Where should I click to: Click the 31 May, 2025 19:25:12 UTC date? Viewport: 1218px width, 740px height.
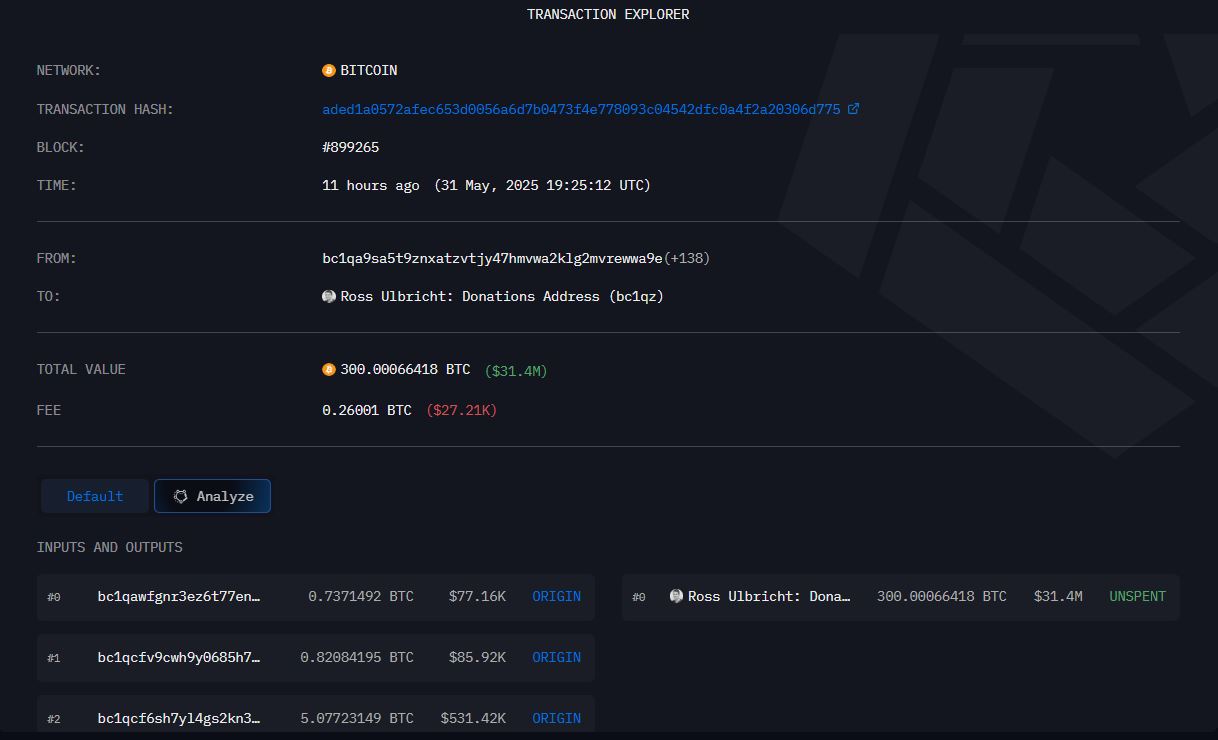click(x=542, y=185)
